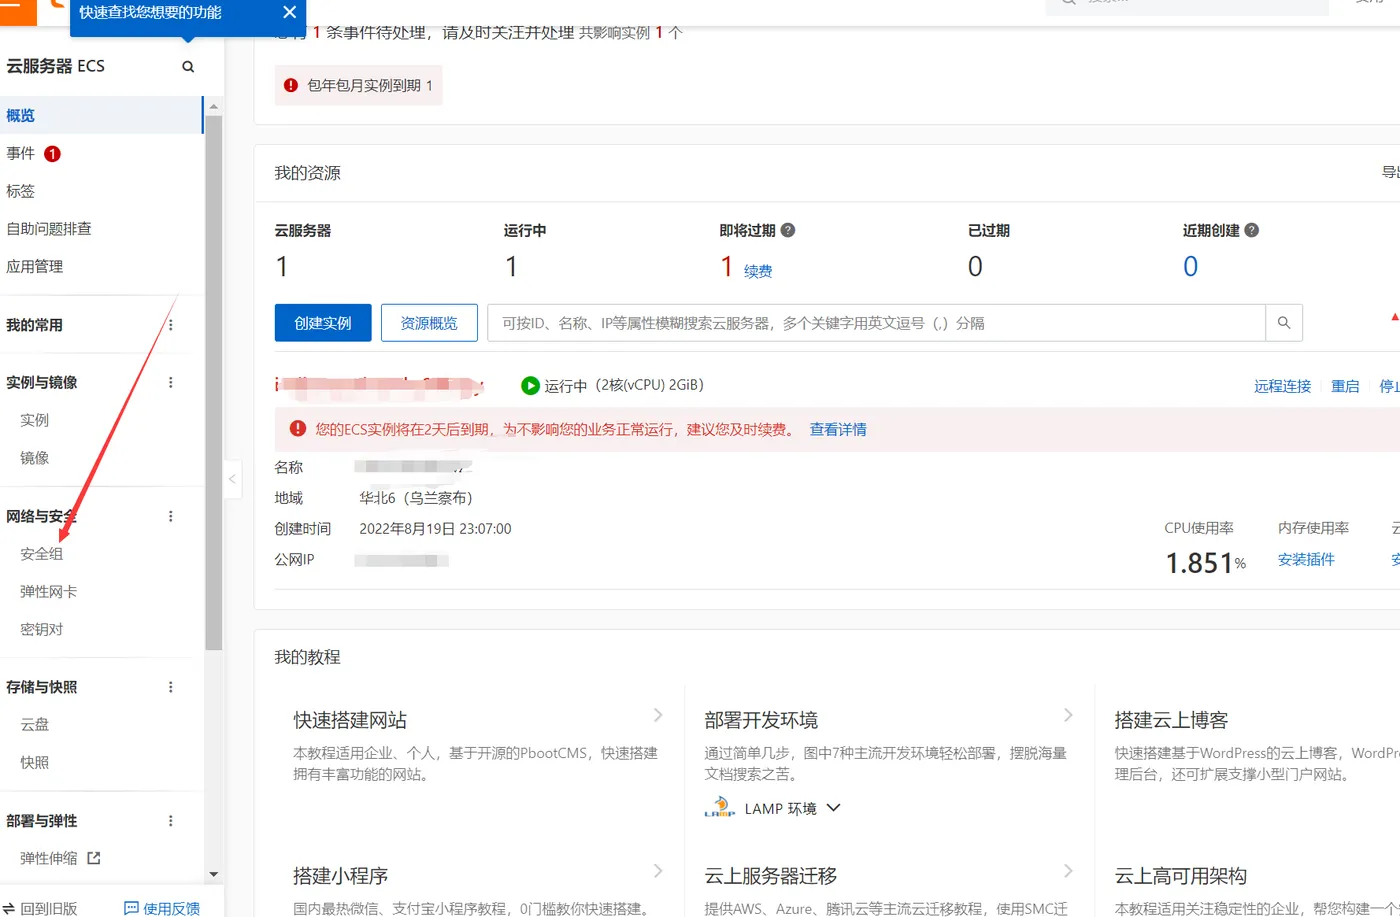Click 续费 renewal link

click(x=758, y=271)
